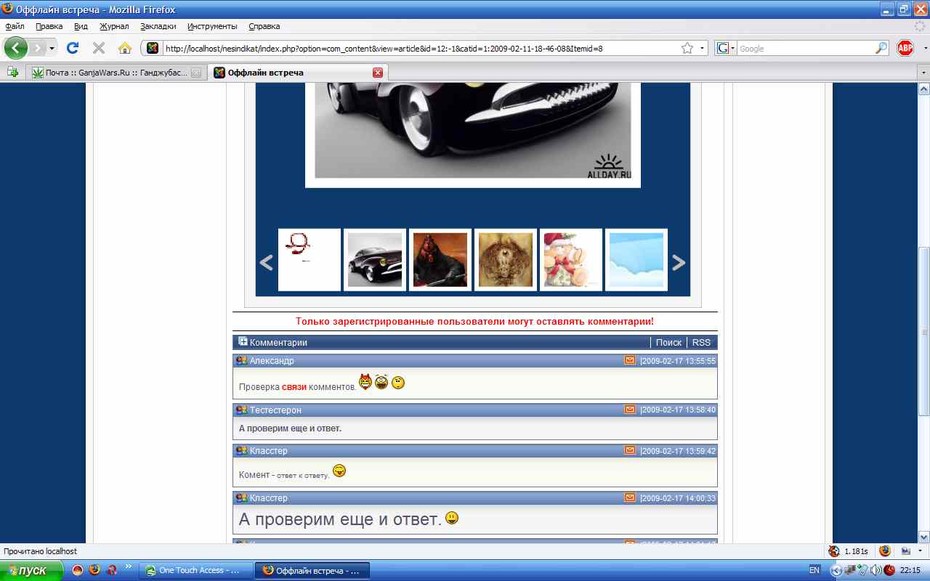This screenshot has width=930, height=581.
Task: Open the Правка menu
Action: pos(49,26)
